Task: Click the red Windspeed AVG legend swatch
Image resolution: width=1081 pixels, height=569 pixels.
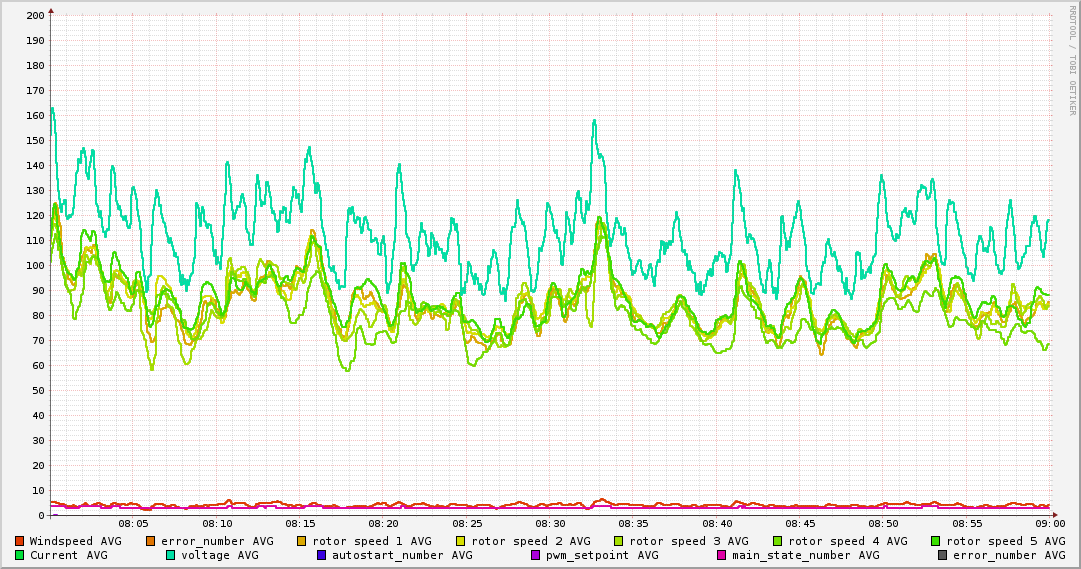Action: coord(19,541)
